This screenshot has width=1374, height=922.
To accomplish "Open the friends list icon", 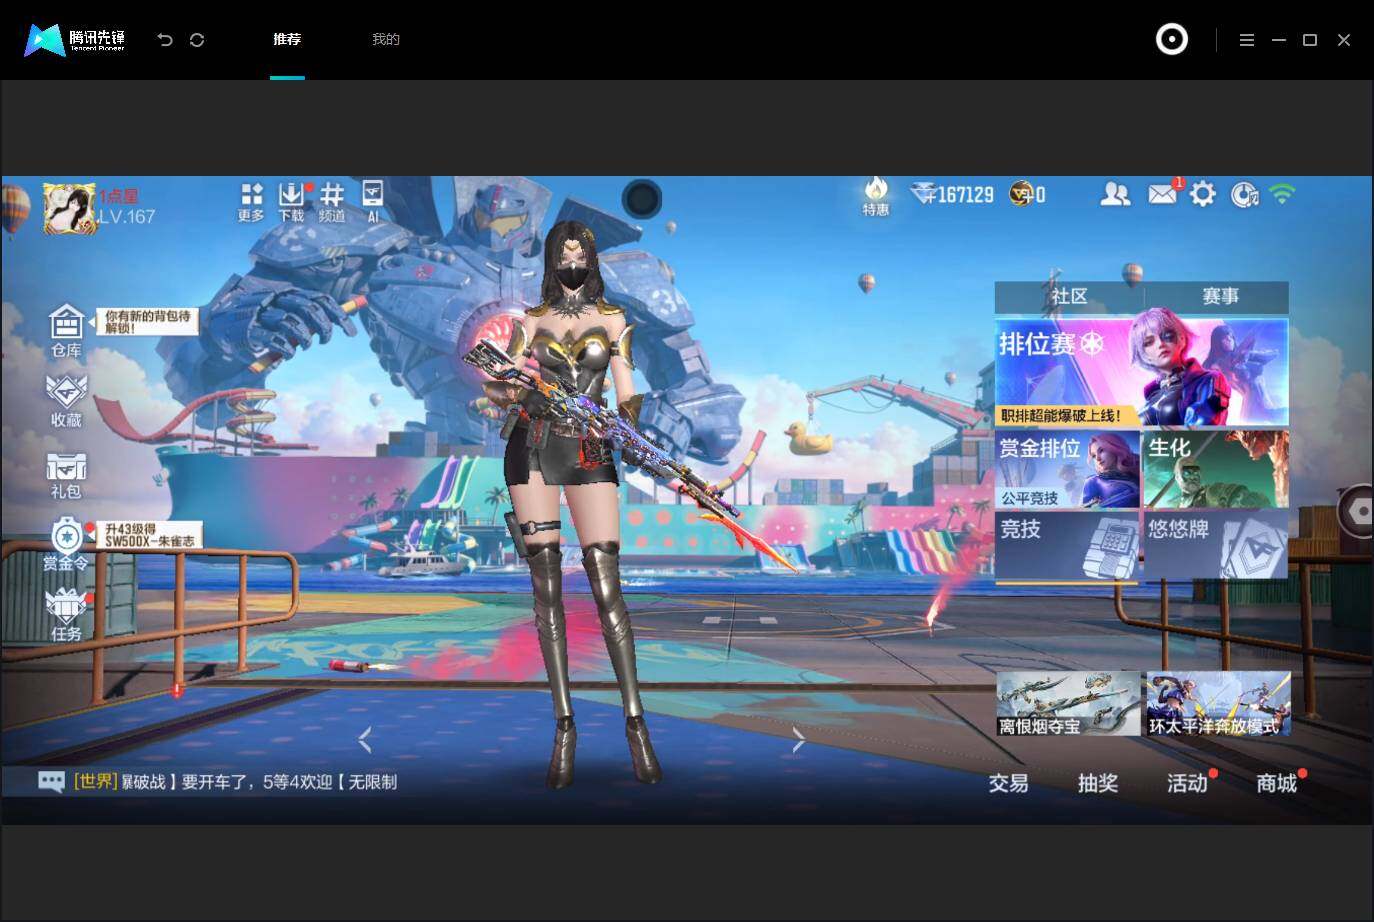I will point(1115,194).
